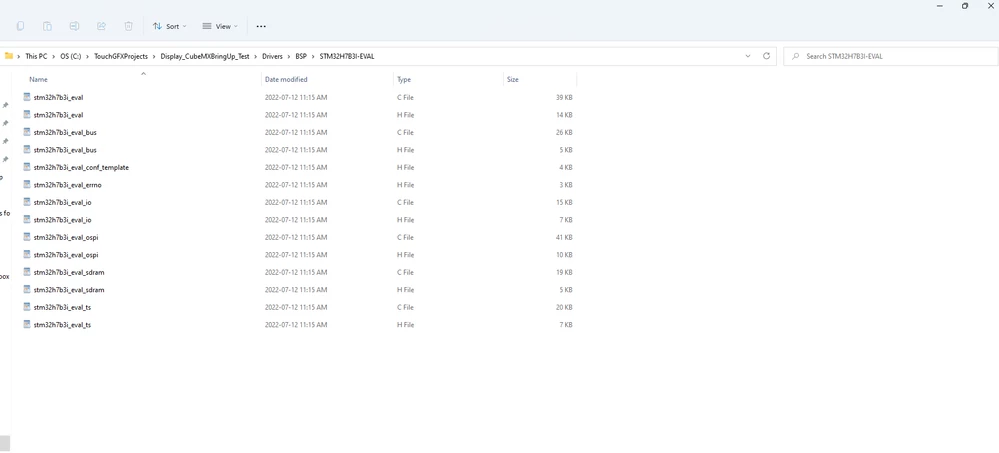This screenshot has height=453, width=999.
Task: Go to TouchGFXProjects in breadcrumb
Action: pyautogui.click(x=121, y=56)
